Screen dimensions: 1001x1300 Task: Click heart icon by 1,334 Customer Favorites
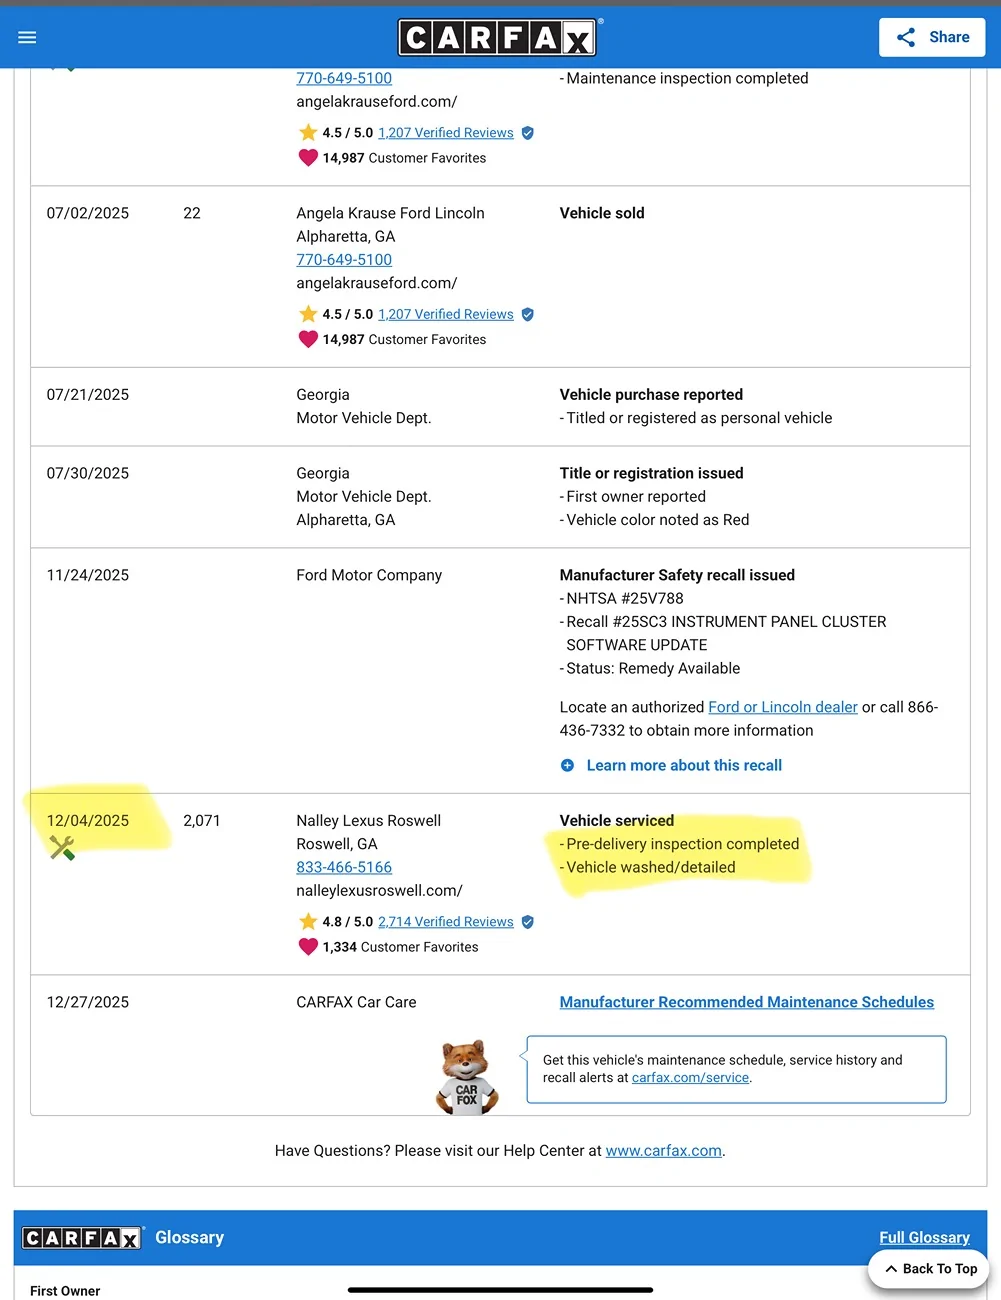[x=308, y=947]
